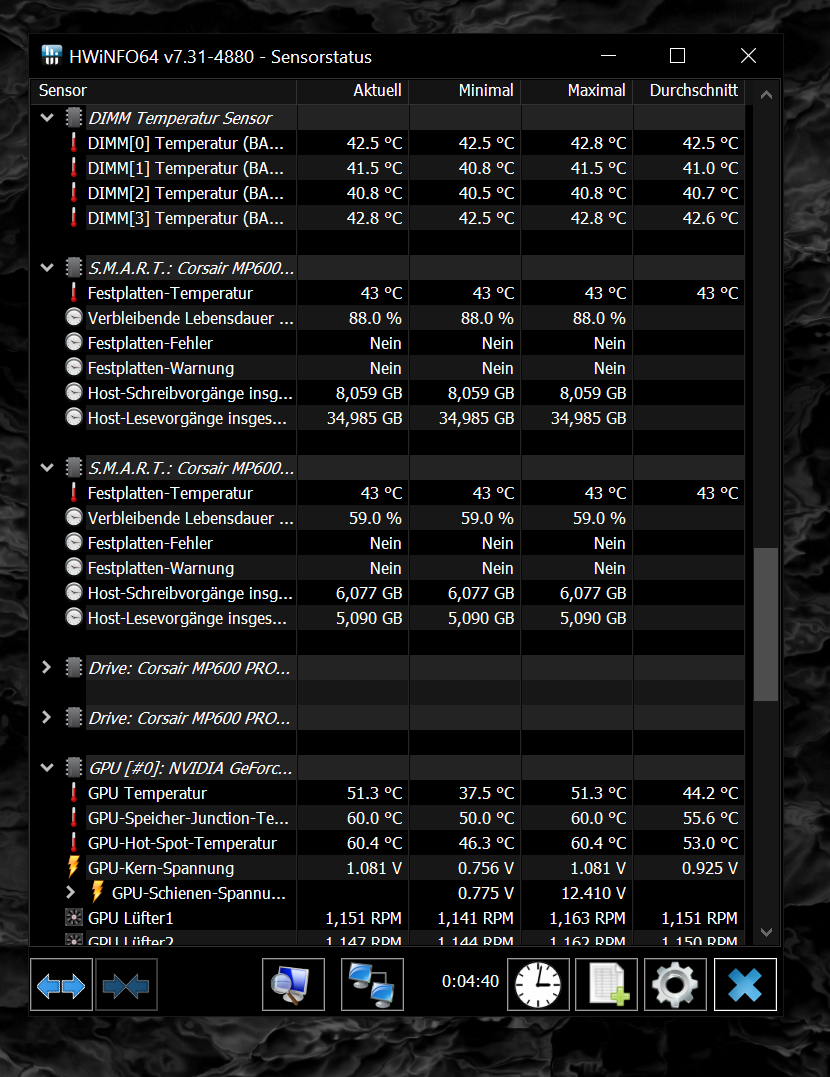Start logging with the sheet-plus icon
Viewport: 830px width, 1077px height.
click(x=607, y=985)
